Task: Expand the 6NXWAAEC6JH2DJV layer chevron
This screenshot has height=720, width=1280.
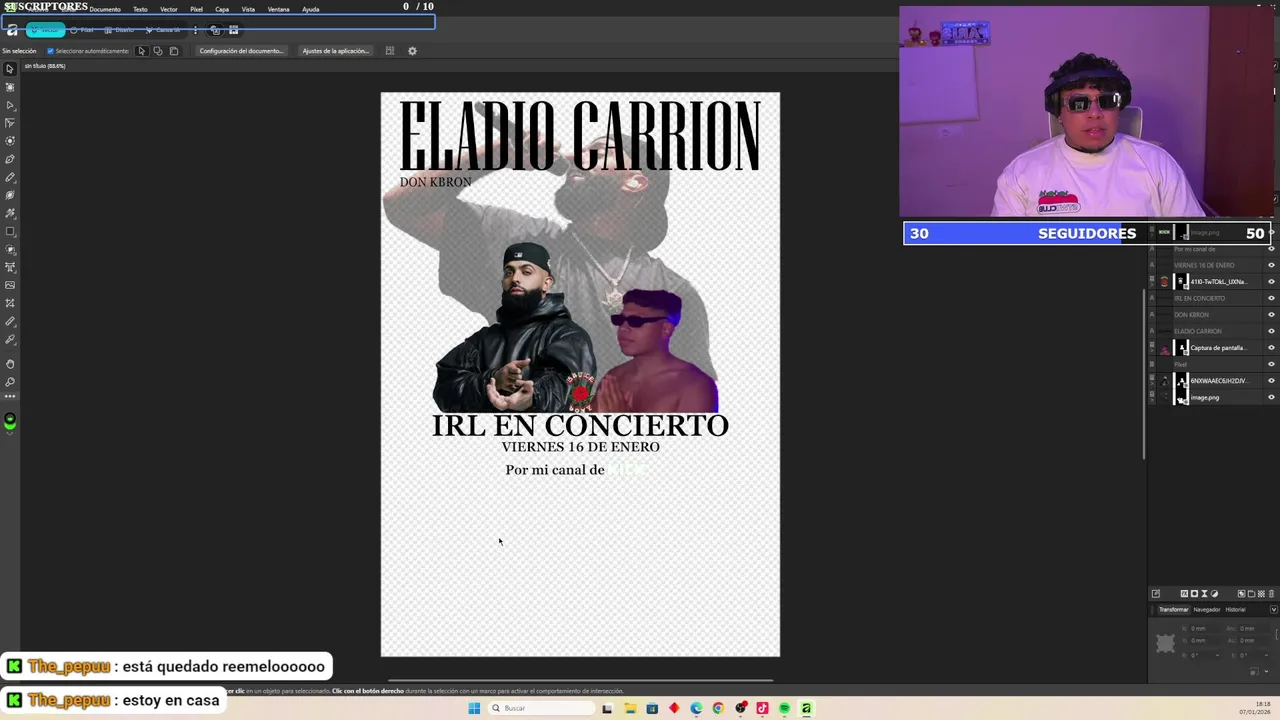Action: [1151, 384]
